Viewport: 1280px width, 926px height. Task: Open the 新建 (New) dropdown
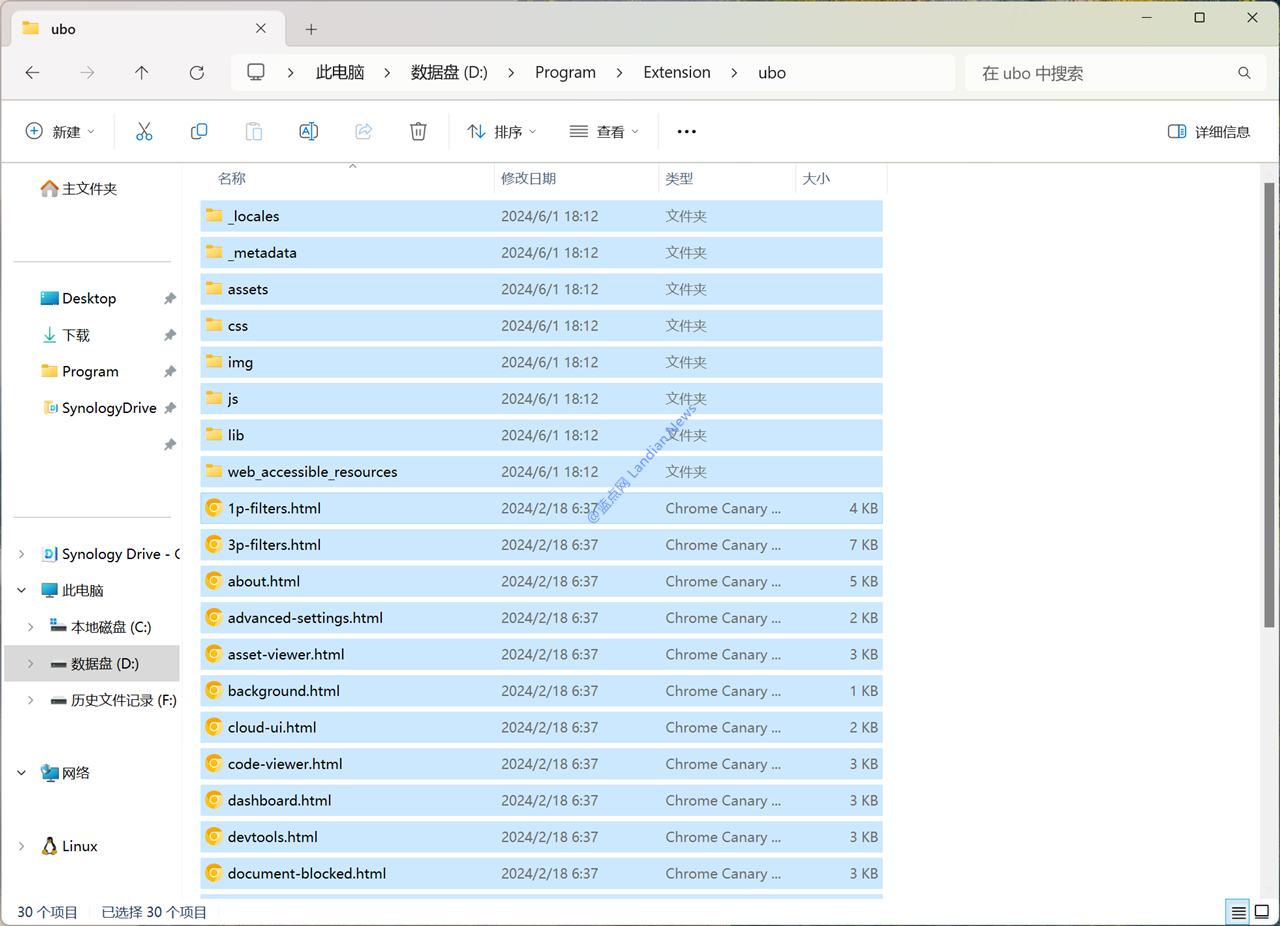[x=61, y=131]
